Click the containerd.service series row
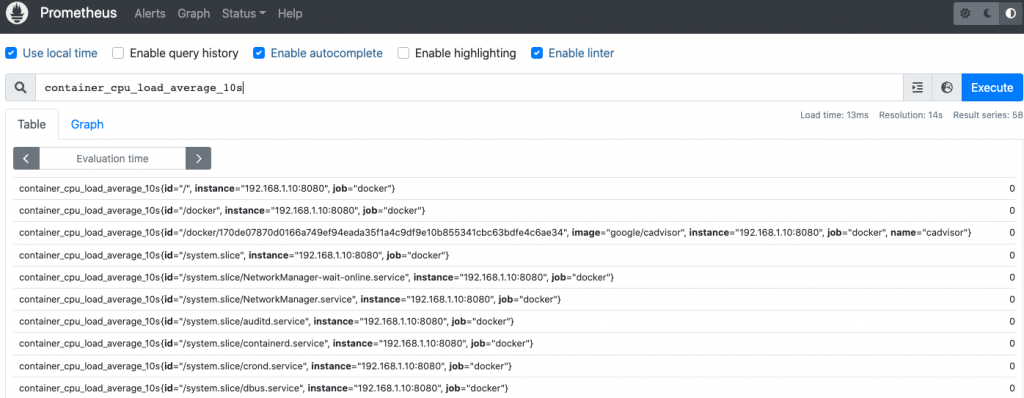The height and width of the screenshot is (398, 1024). [x=515, y=343]
